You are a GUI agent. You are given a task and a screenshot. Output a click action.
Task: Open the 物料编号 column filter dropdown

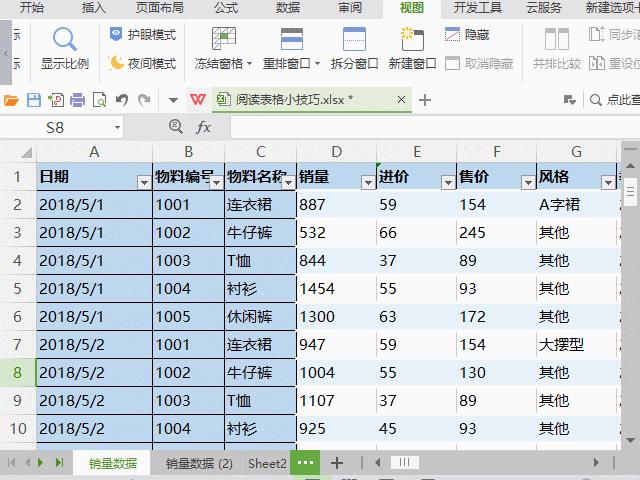[216, 182]
